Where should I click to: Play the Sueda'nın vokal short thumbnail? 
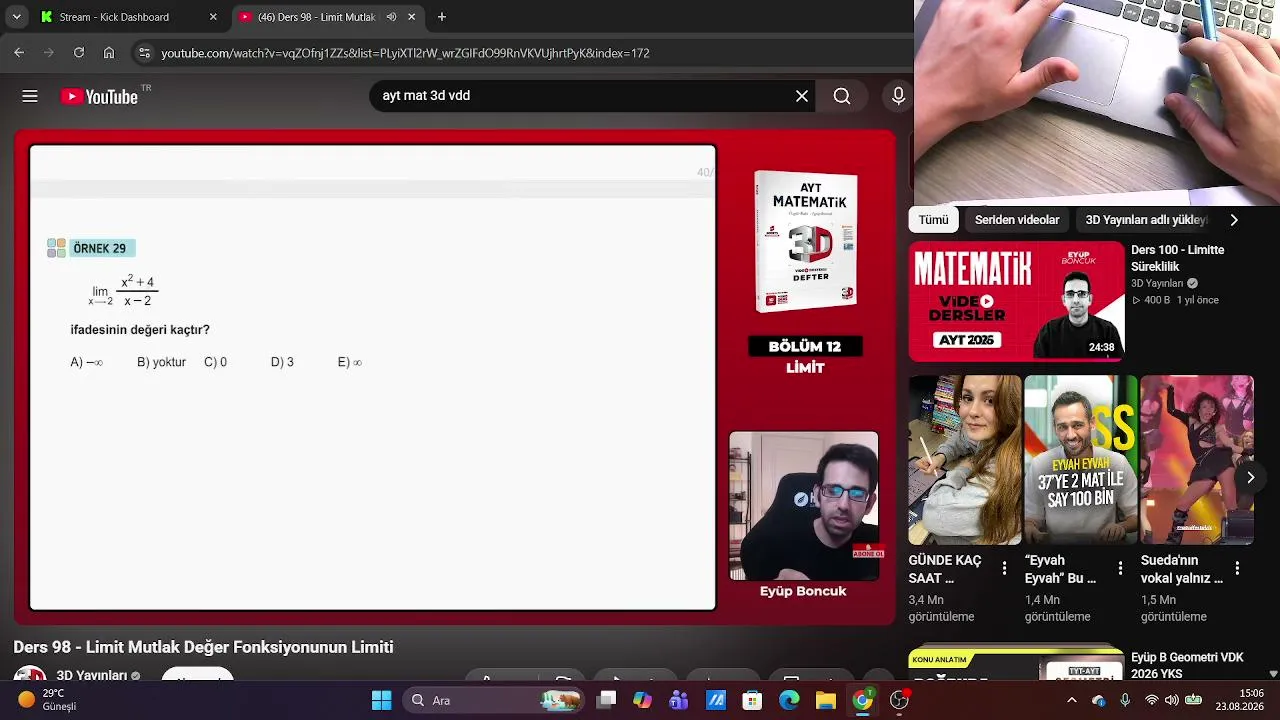(x=1197, y=460)
